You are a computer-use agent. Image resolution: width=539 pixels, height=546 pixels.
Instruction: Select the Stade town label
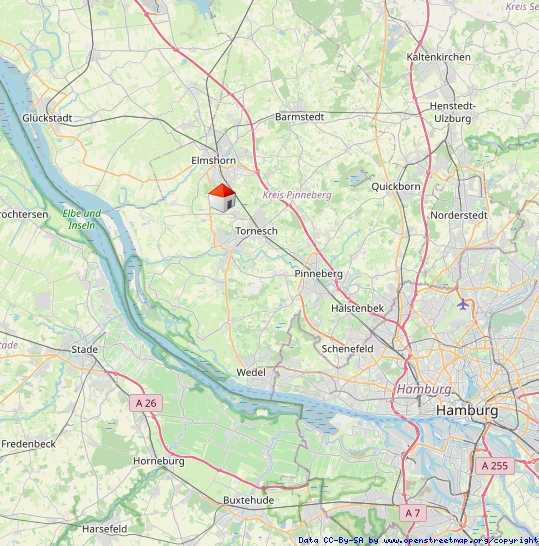click(x=84, y=349)
